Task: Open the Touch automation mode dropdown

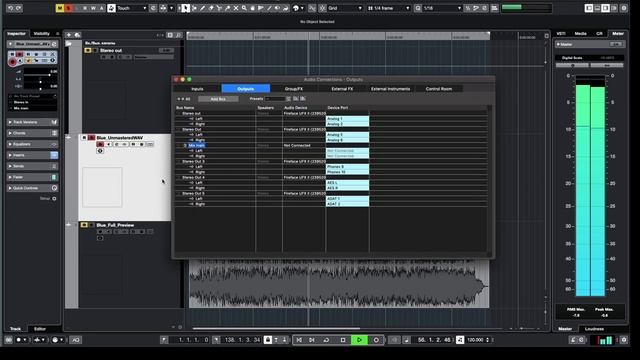Action: click(131, 8)
